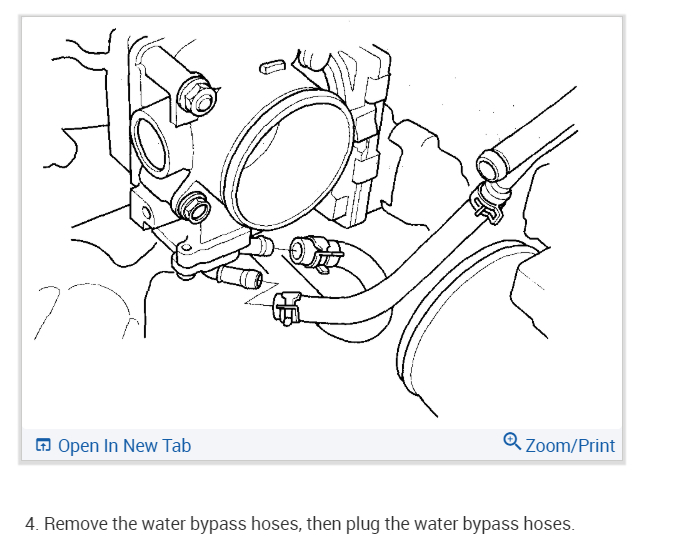683x545 pixels.
Task: Click the open end of the upper-right tube
Action: [x=492, y=165]
